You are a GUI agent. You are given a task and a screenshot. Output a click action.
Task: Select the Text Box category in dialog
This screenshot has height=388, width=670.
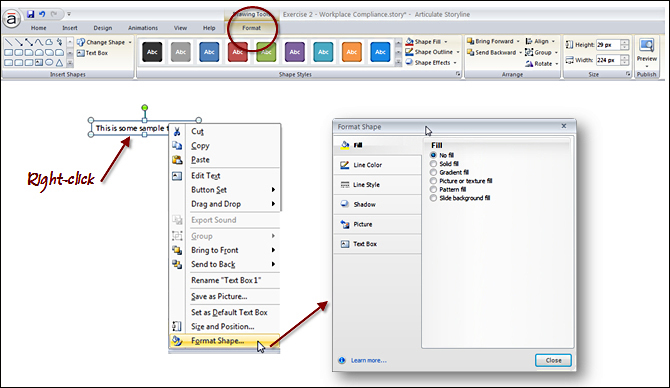[377, 244]
